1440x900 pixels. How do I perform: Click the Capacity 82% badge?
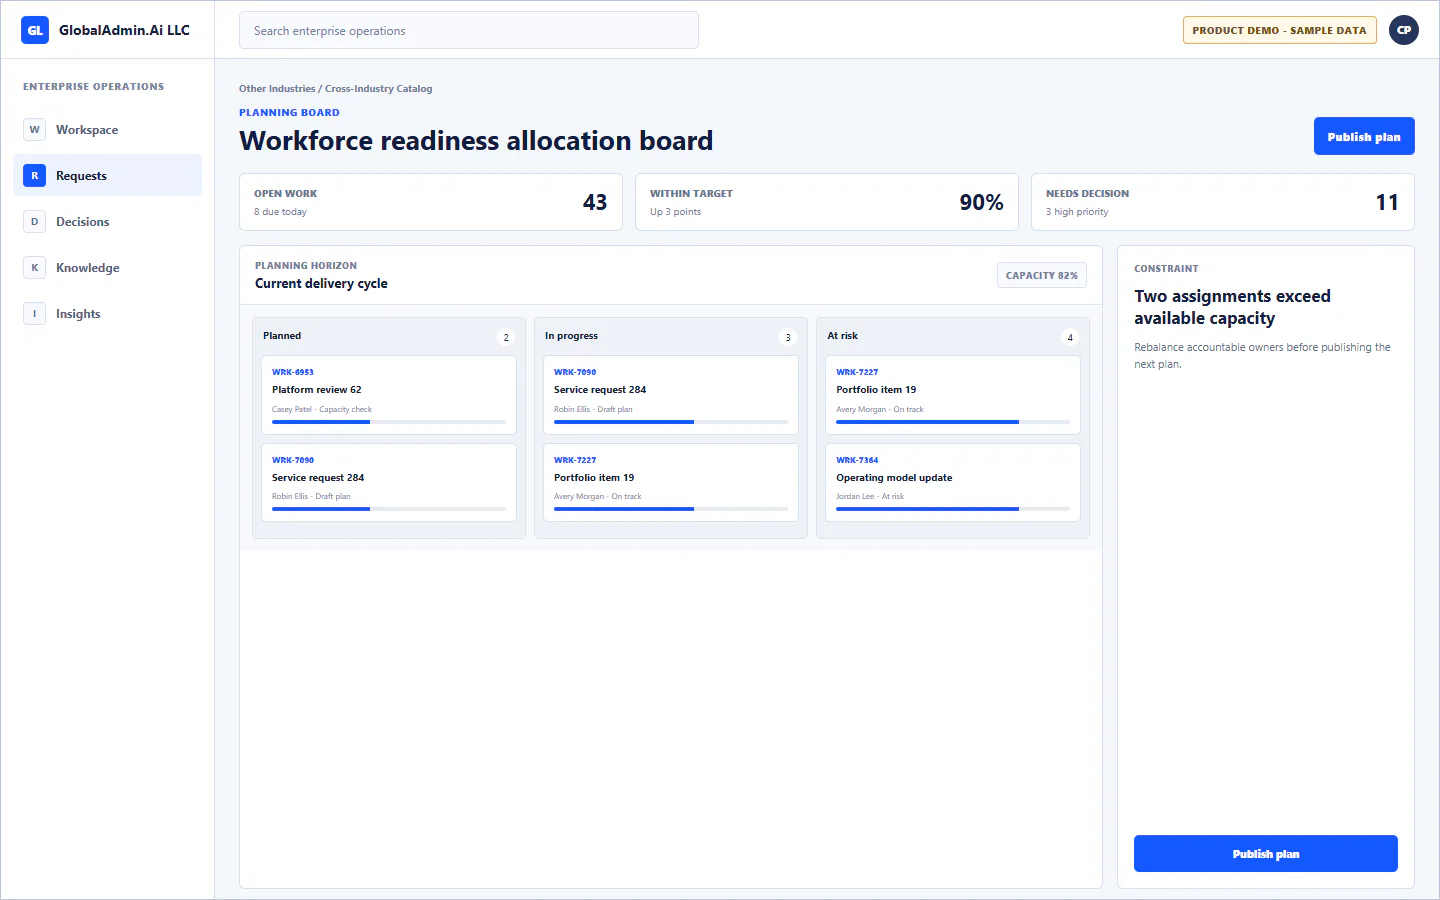[x=1042, y=275]
